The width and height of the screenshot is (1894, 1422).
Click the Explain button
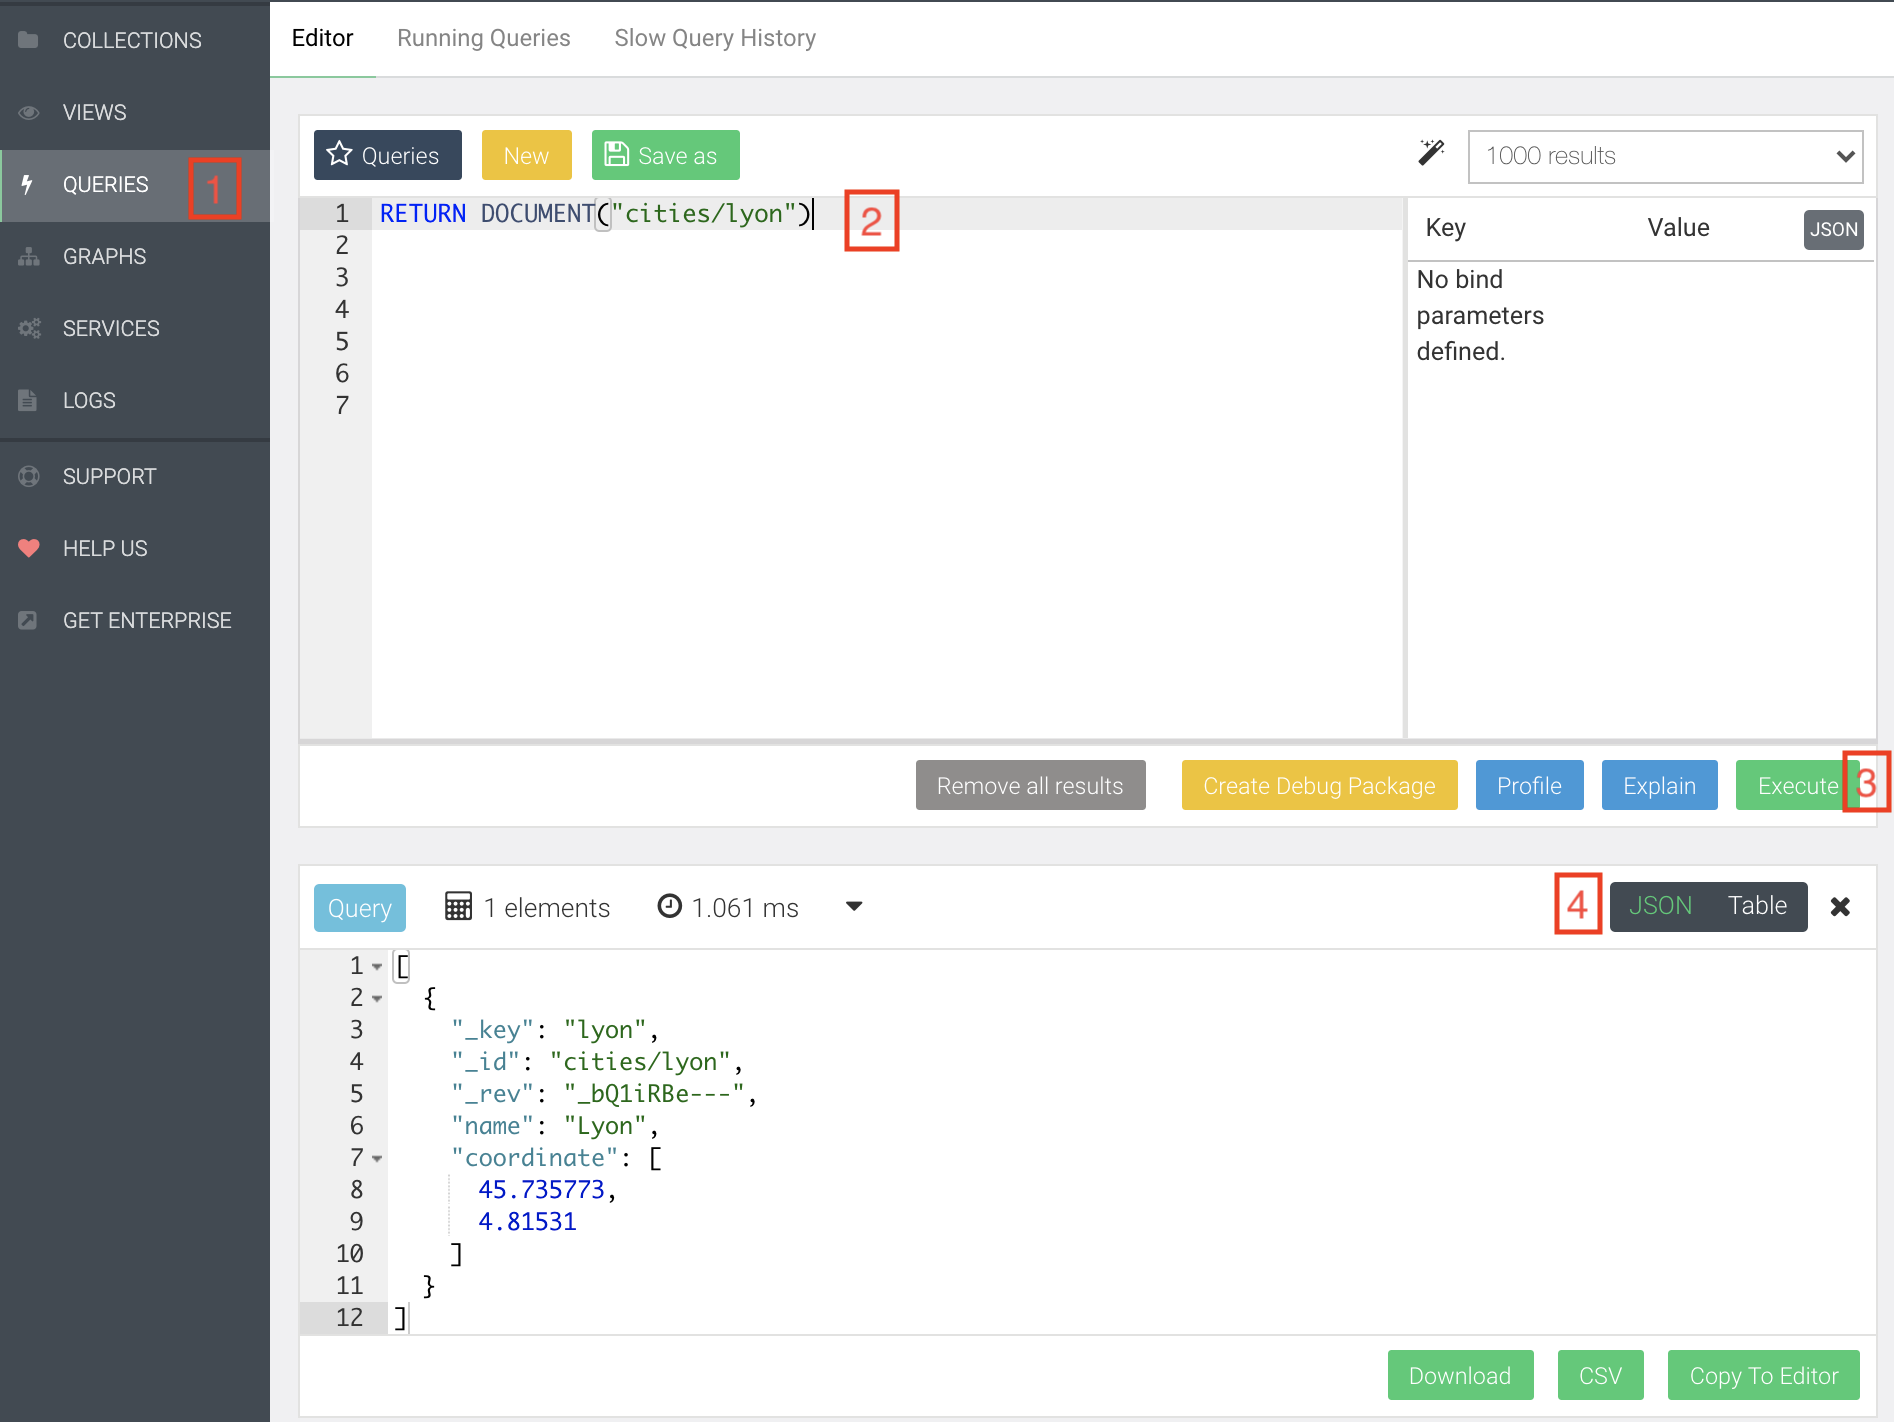1659,786
